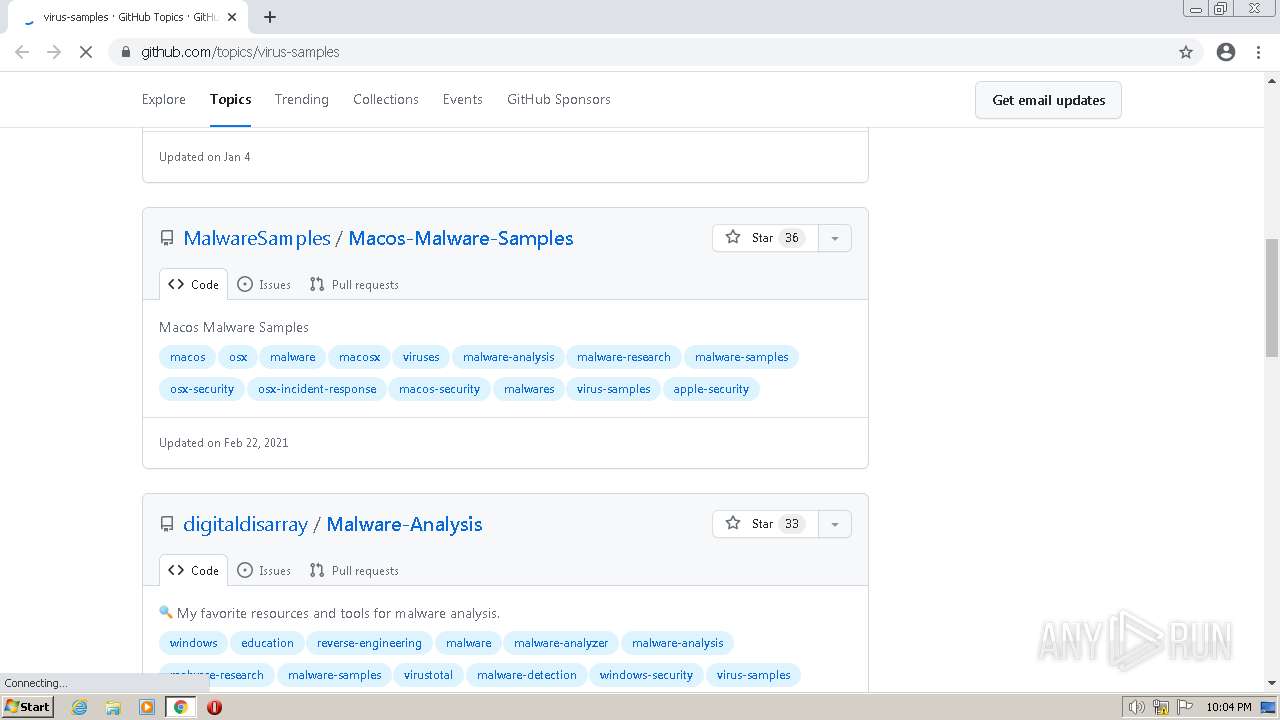
Task: Open Action Center flag icon
Action: (1185, 707)
